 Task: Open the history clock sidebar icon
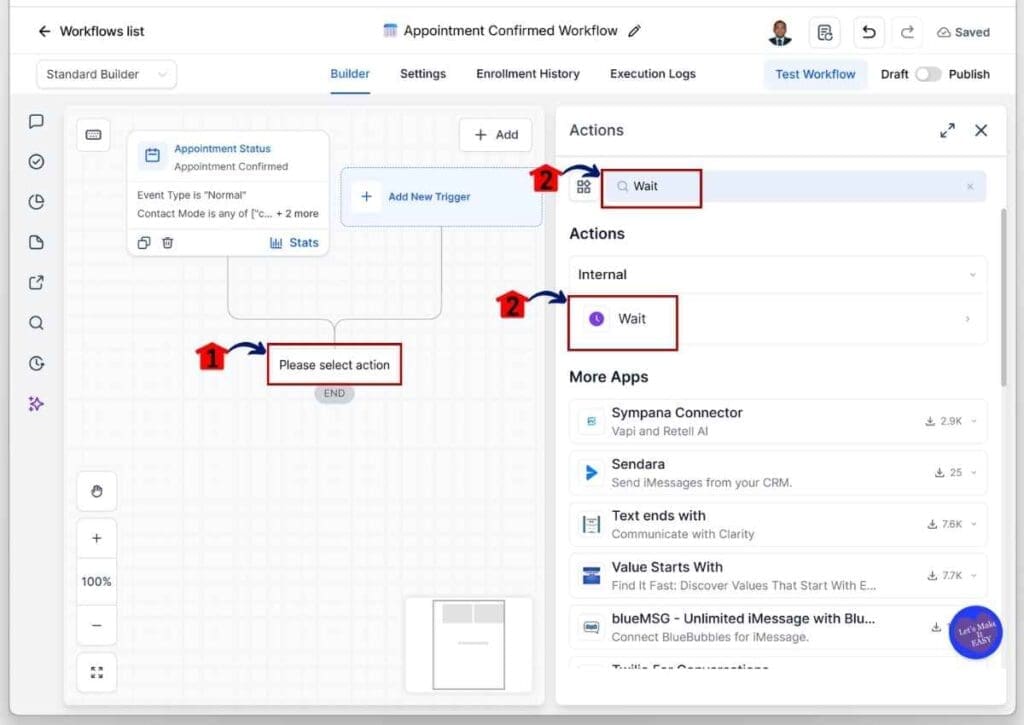coord(37,363)
